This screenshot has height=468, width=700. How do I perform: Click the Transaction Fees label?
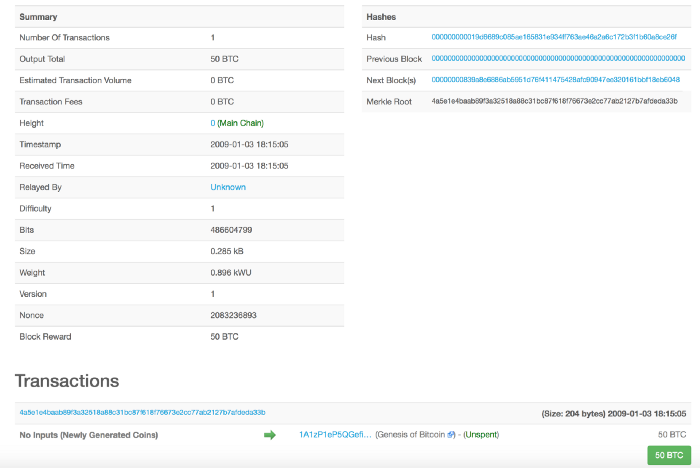point(51,102)
